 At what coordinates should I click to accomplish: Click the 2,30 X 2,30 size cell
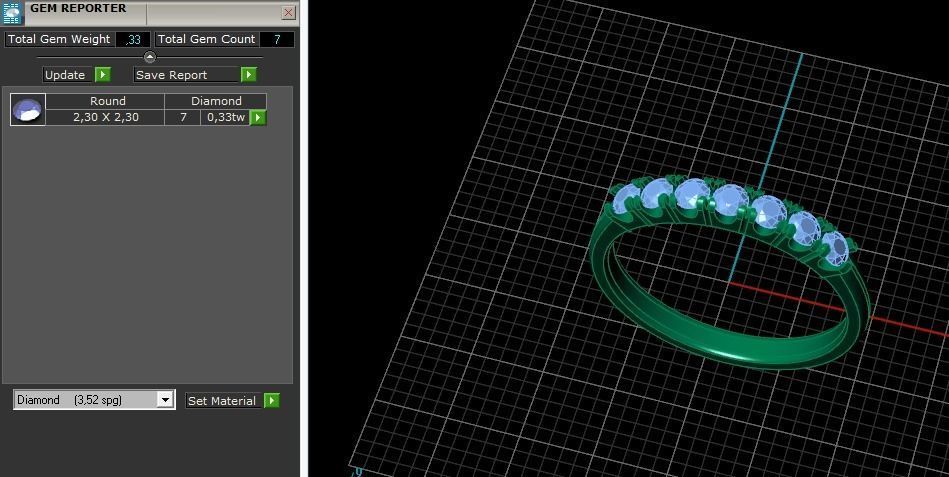(x=105, y=117)
